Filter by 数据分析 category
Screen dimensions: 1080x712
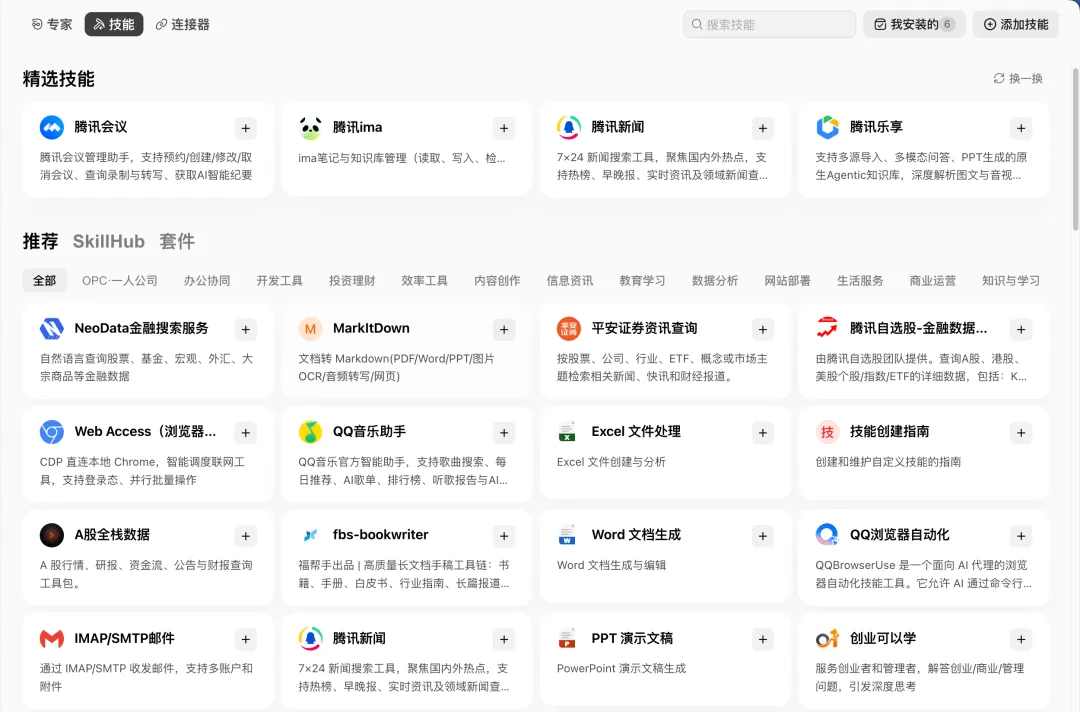coord(715,280)
